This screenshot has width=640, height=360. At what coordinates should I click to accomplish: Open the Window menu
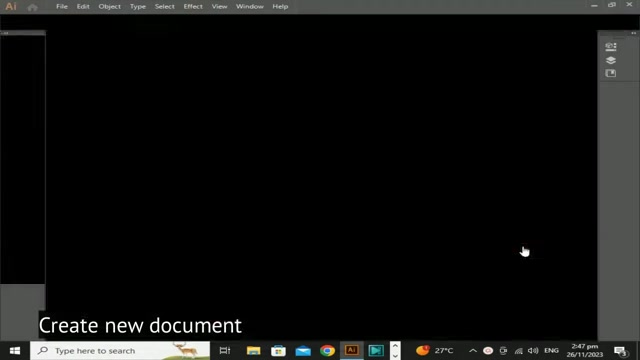tap(249, 7)
